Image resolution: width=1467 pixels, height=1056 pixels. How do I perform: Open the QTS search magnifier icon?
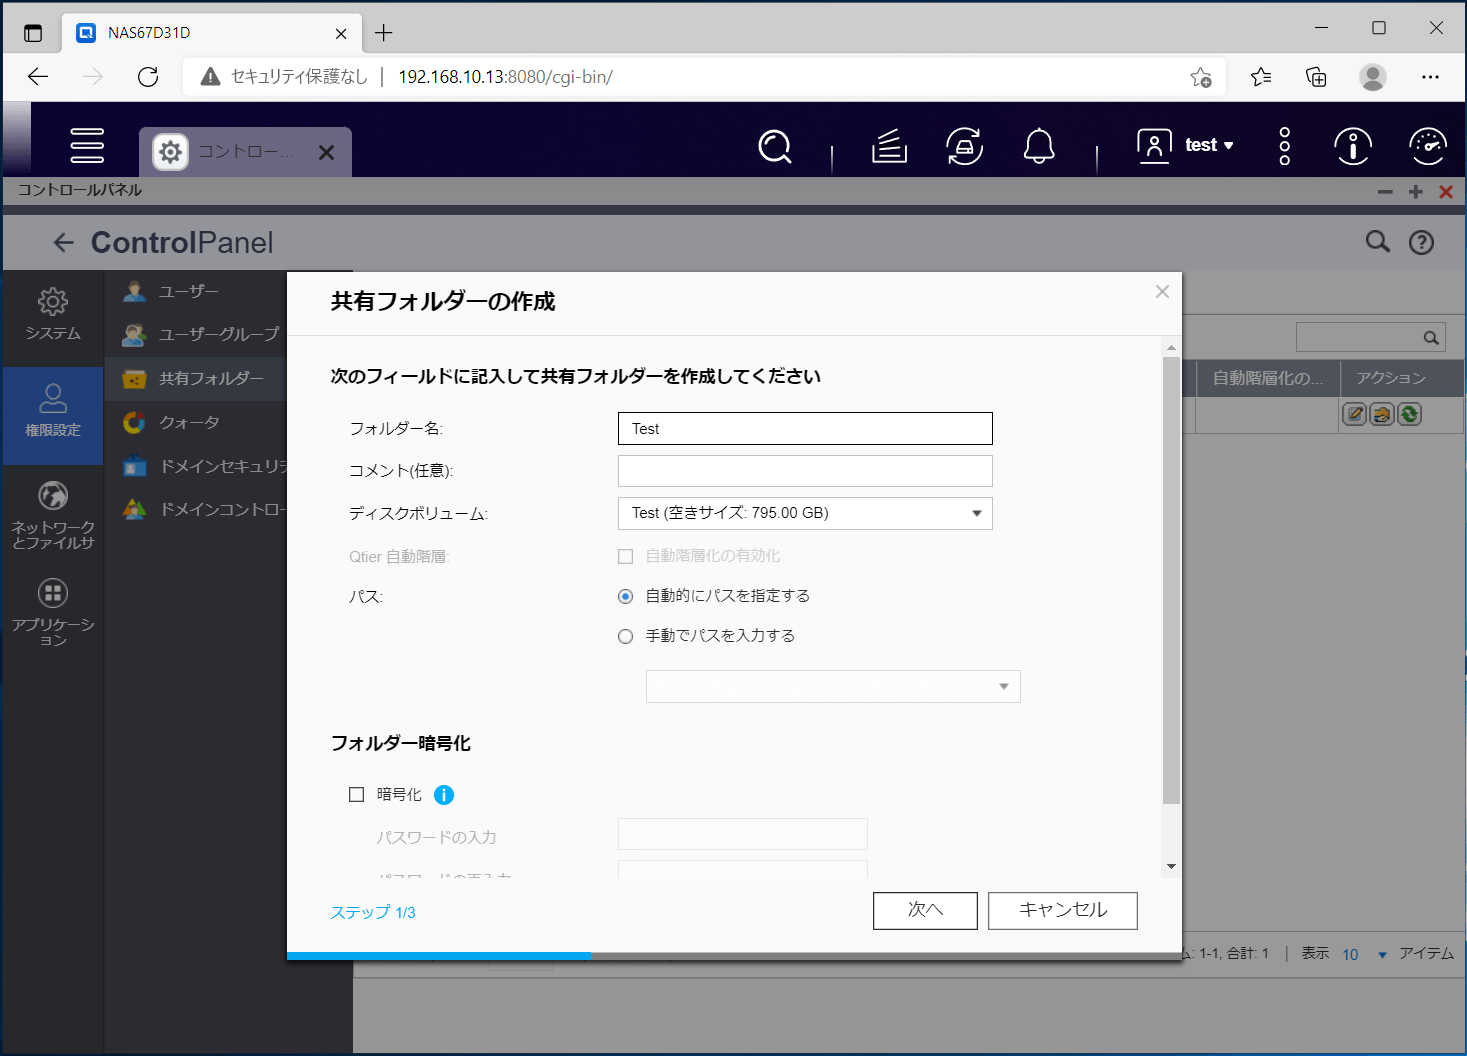point(775,147)
